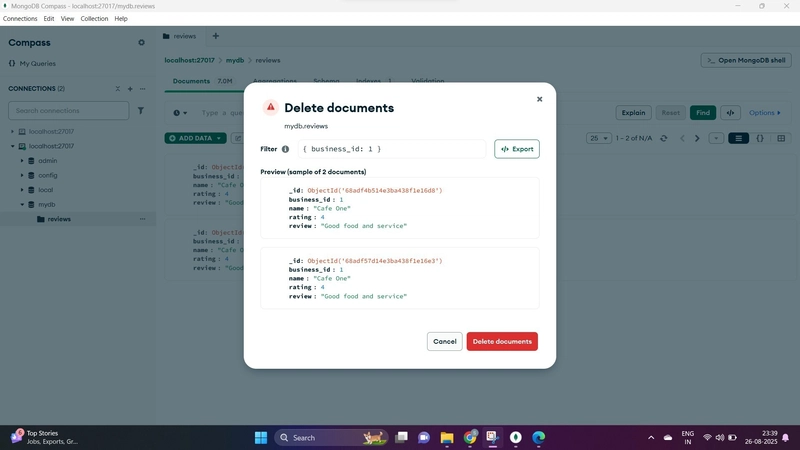
Task: Open the connections options ellipsis menu
Action: tap(143, 89)
